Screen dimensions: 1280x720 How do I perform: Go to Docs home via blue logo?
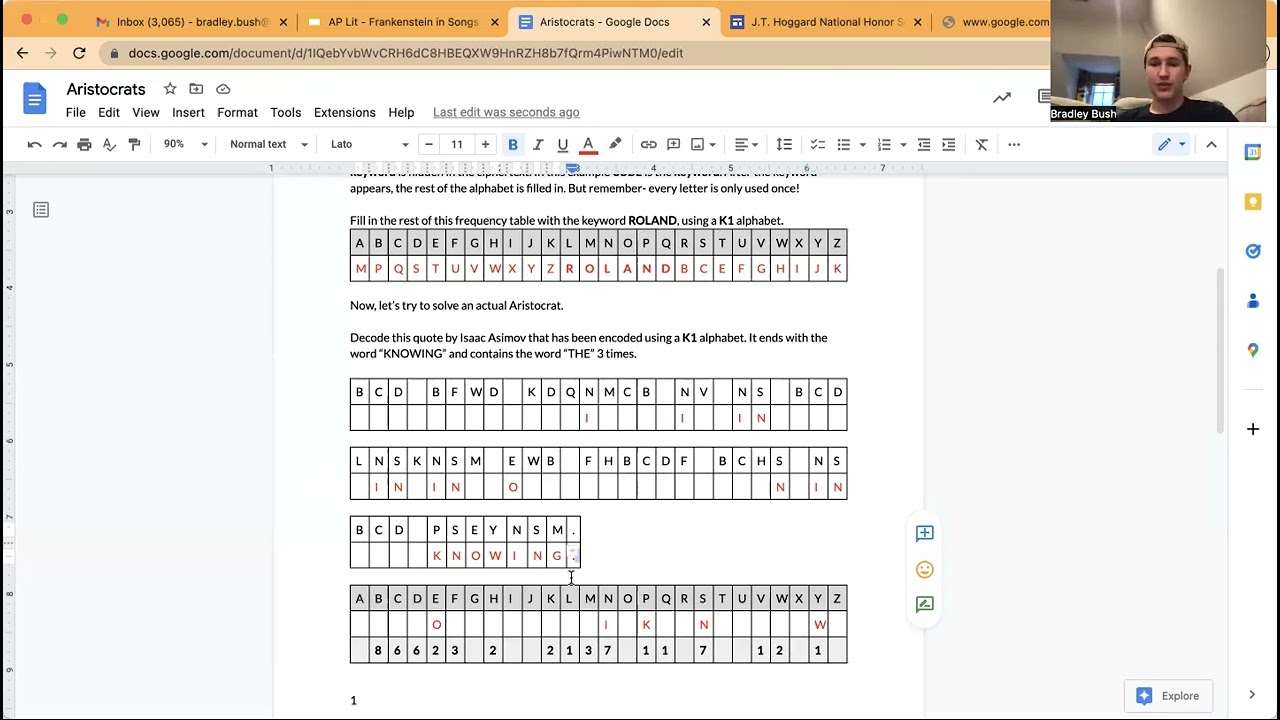pos(35,99)
